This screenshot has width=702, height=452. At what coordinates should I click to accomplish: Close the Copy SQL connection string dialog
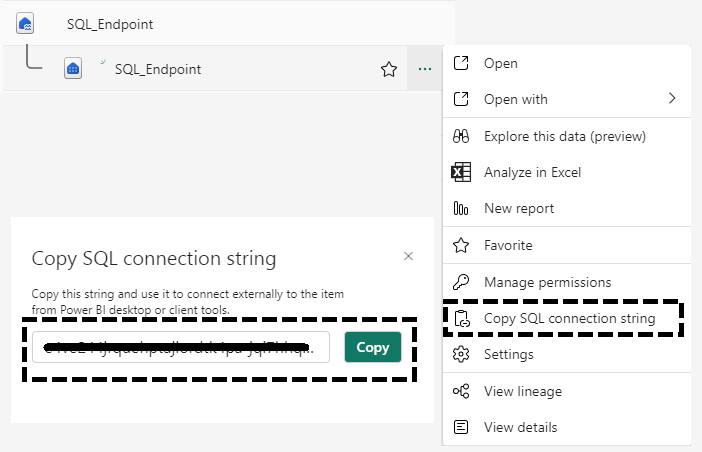(408, 256)
